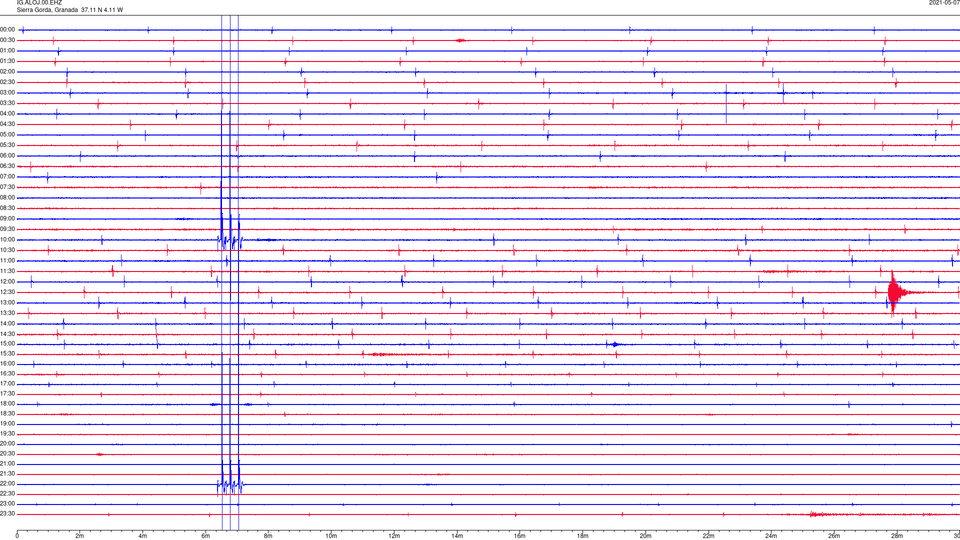The width and height of the screenshot is (960, 540).
Task: Select the 23:00 trace time label
Action: (x=8, y=504)
